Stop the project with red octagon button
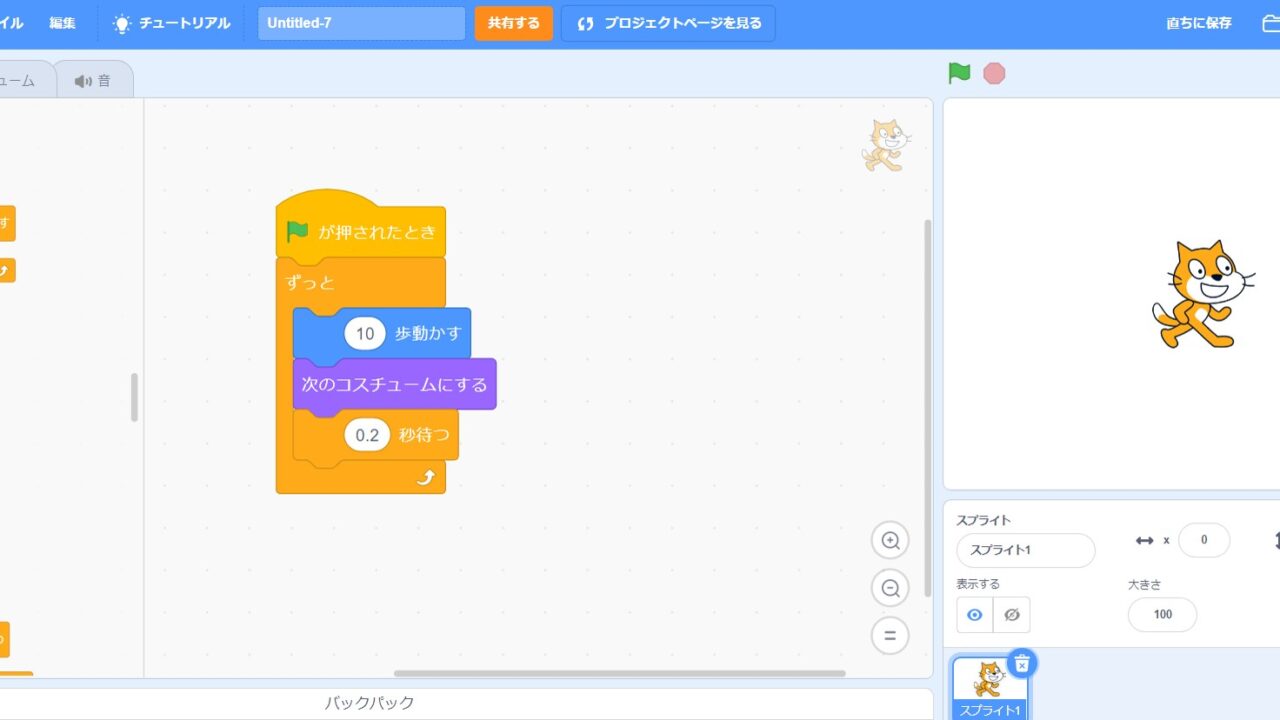This screenshot has width=1280, height=720. 994,73
